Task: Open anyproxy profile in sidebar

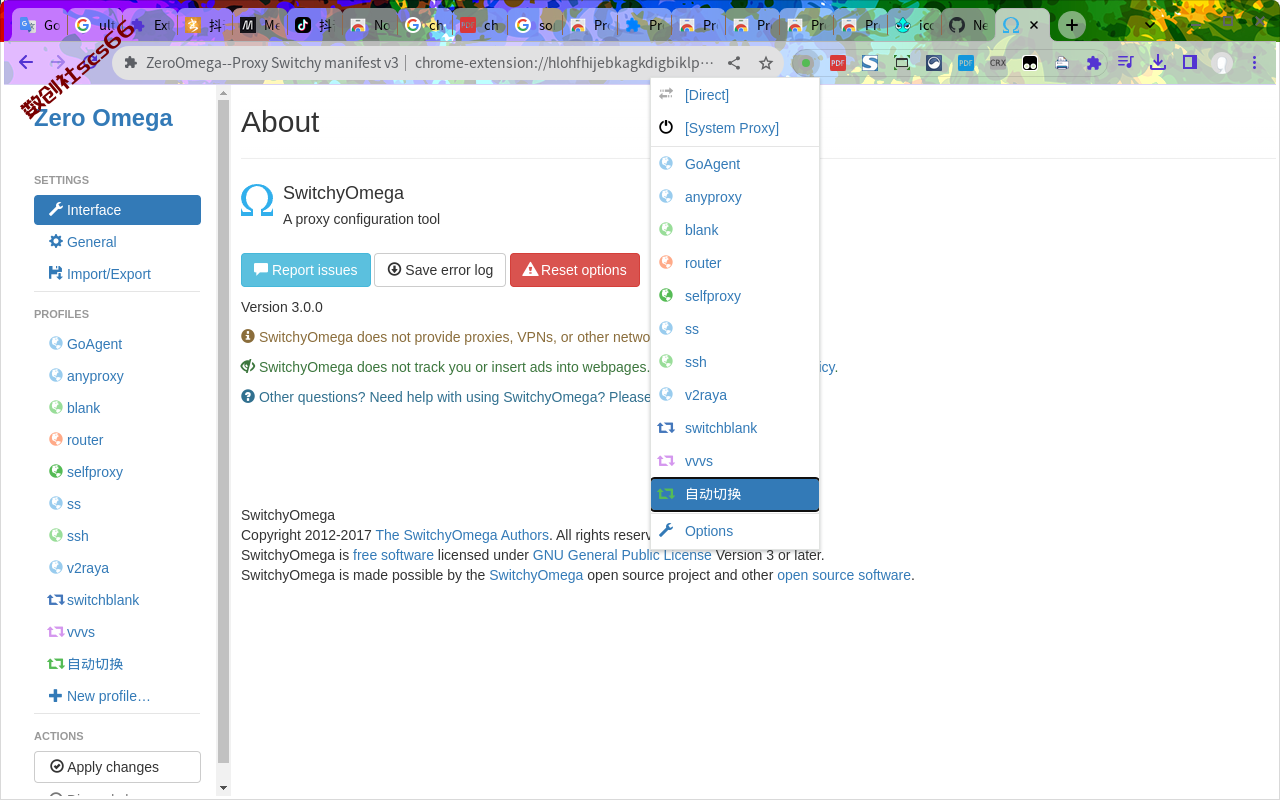Action: point(117,376)
